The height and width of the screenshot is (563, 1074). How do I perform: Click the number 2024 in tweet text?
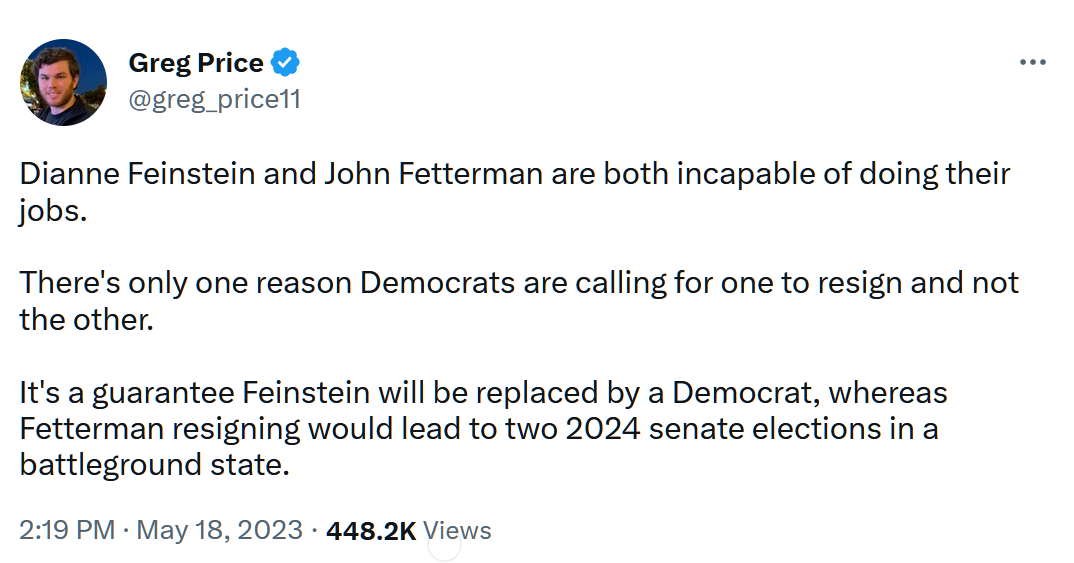pyautogui.click(x=603, y=429)
